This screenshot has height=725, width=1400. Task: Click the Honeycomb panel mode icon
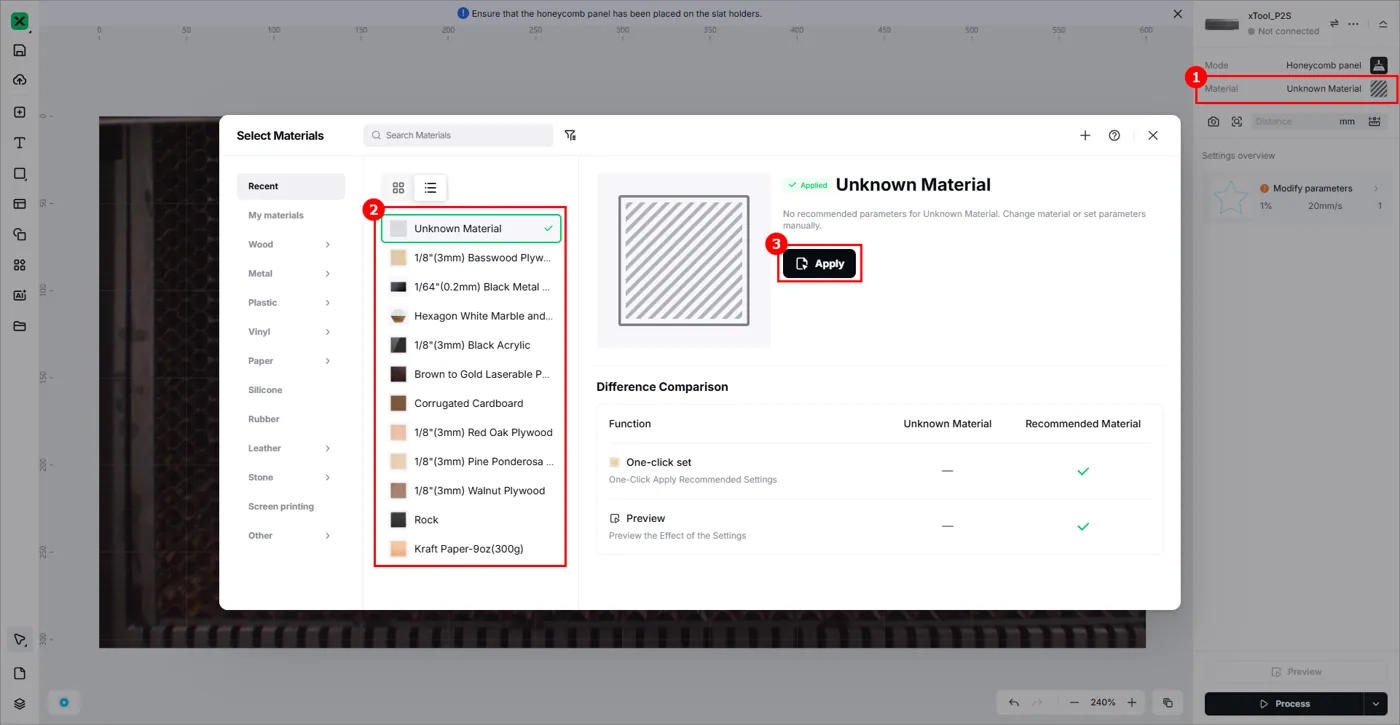click(1379, 65)
